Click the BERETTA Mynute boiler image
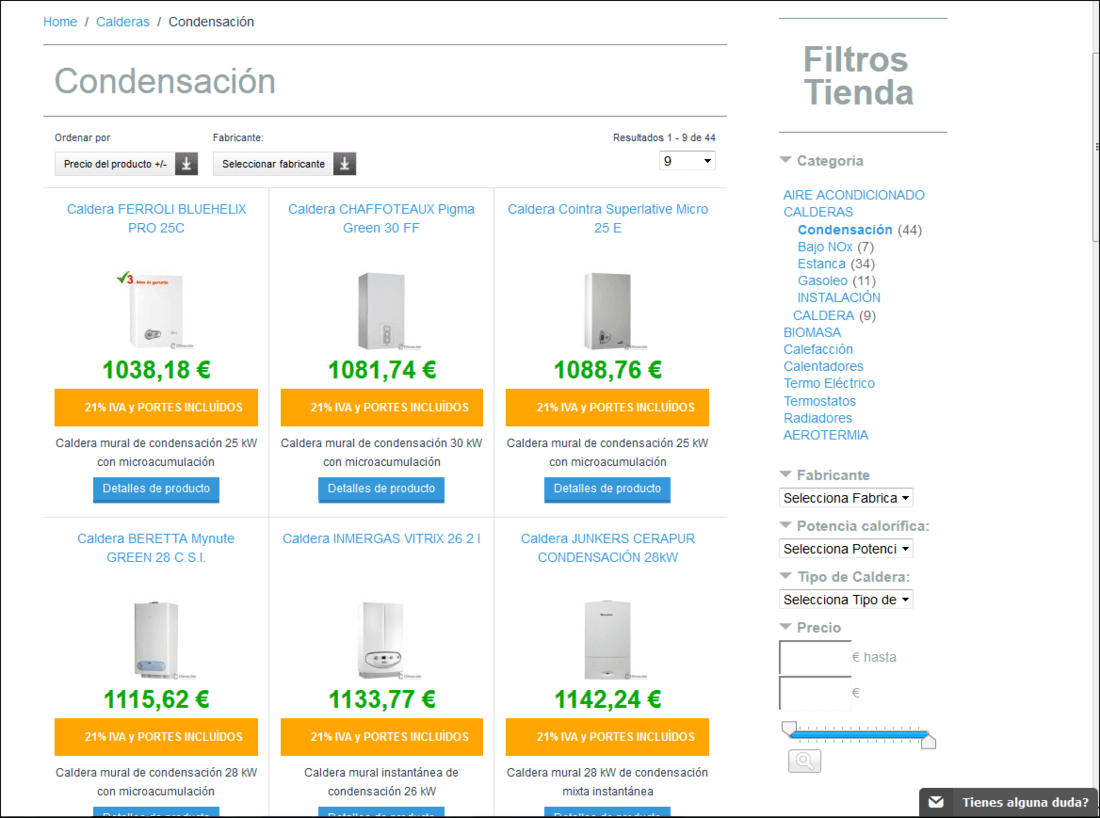Screen dimensions: 1100x818 click(x=156, y=640)
